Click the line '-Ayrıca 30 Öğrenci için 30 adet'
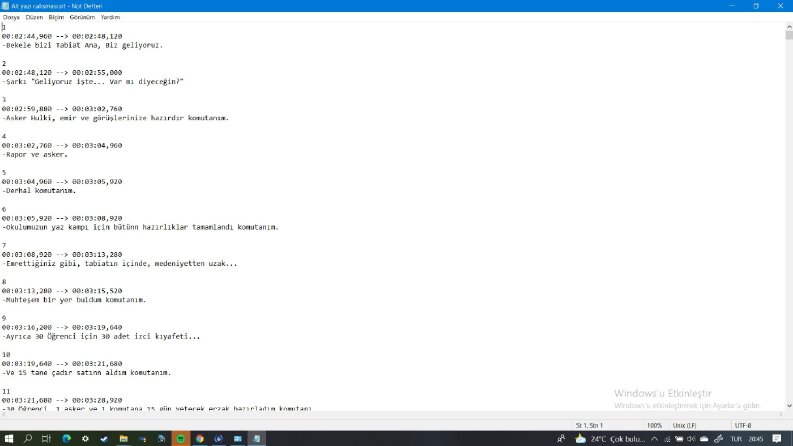The width and height of the screenshot is (793, 446). pyautogui.click(x=101, y=336)
